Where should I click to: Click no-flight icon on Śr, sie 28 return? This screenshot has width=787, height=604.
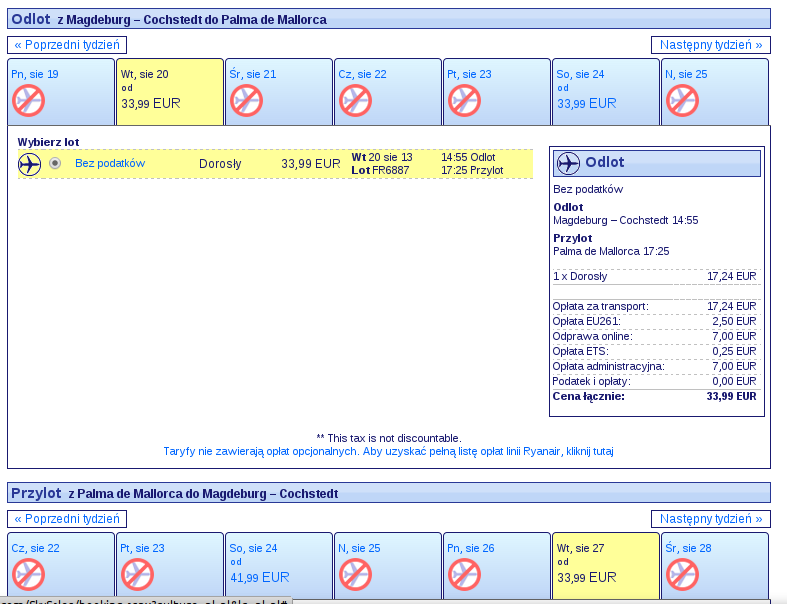click(682, 574)
